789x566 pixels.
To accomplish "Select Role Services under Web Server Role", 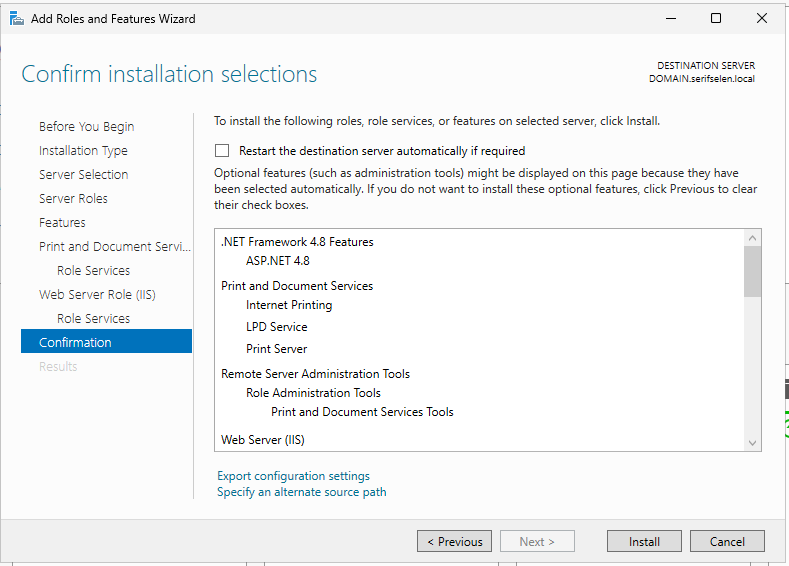I will pyautogui.click(x=93, y=319).
